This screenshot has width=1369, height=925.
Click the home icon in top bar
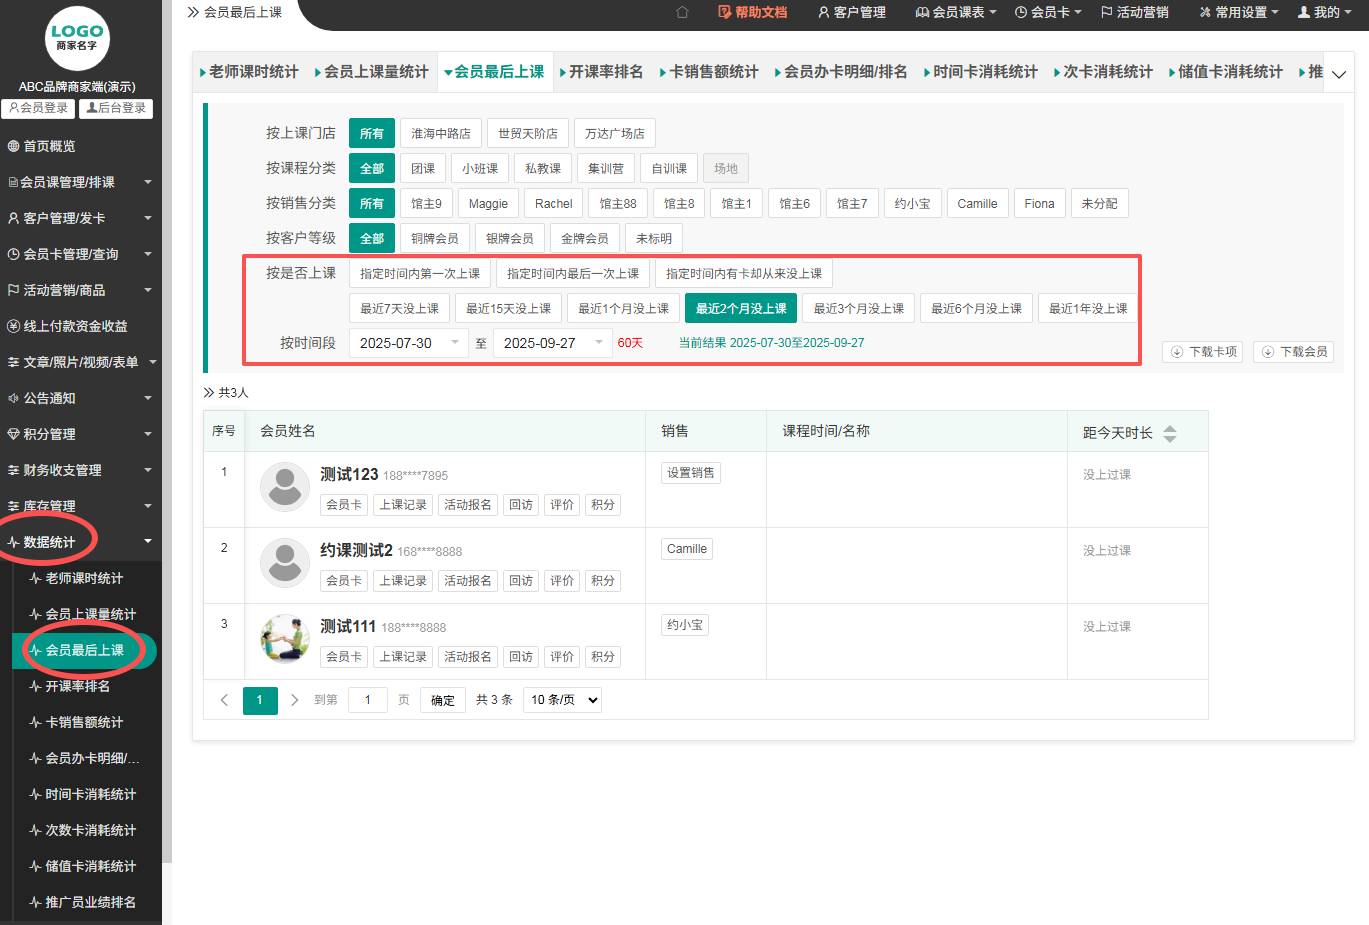pyautogui.click(x=682, y=12)
